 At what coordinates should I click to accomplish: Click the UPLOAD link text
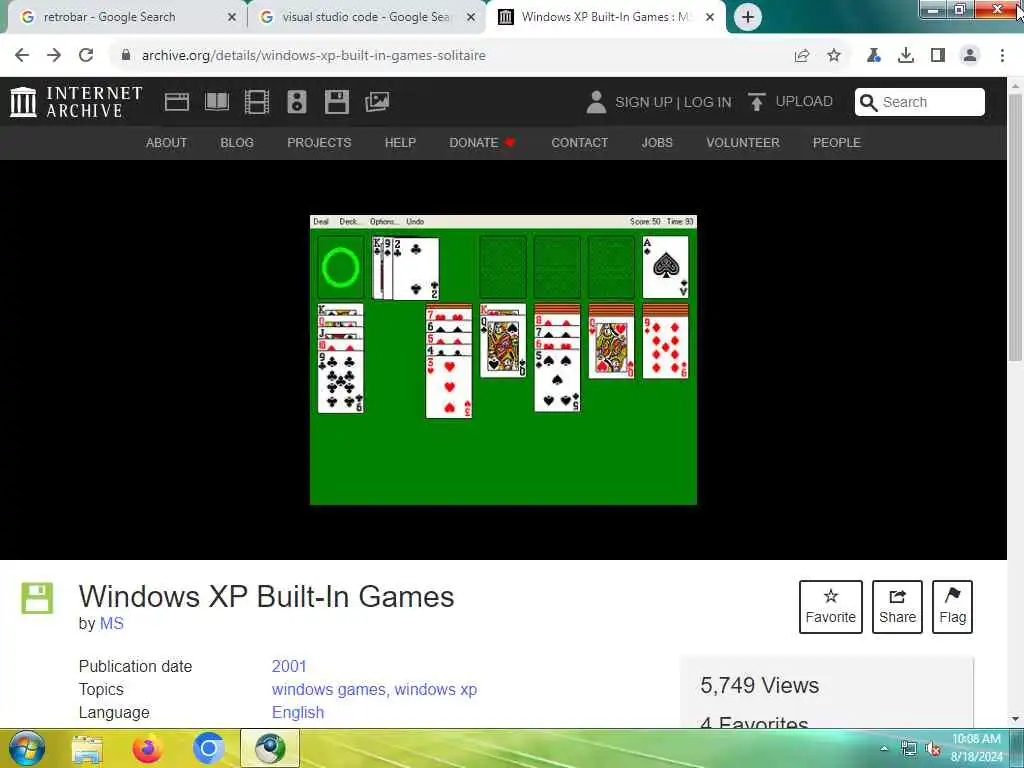pos(804,102)
